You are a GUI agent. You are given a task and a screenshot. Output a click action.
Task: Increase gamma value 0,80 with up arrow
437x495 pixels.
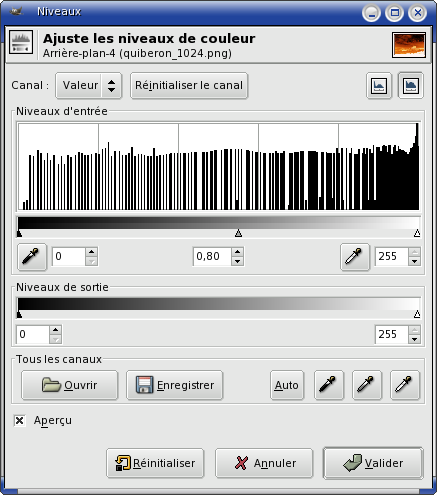coord(237,252)
